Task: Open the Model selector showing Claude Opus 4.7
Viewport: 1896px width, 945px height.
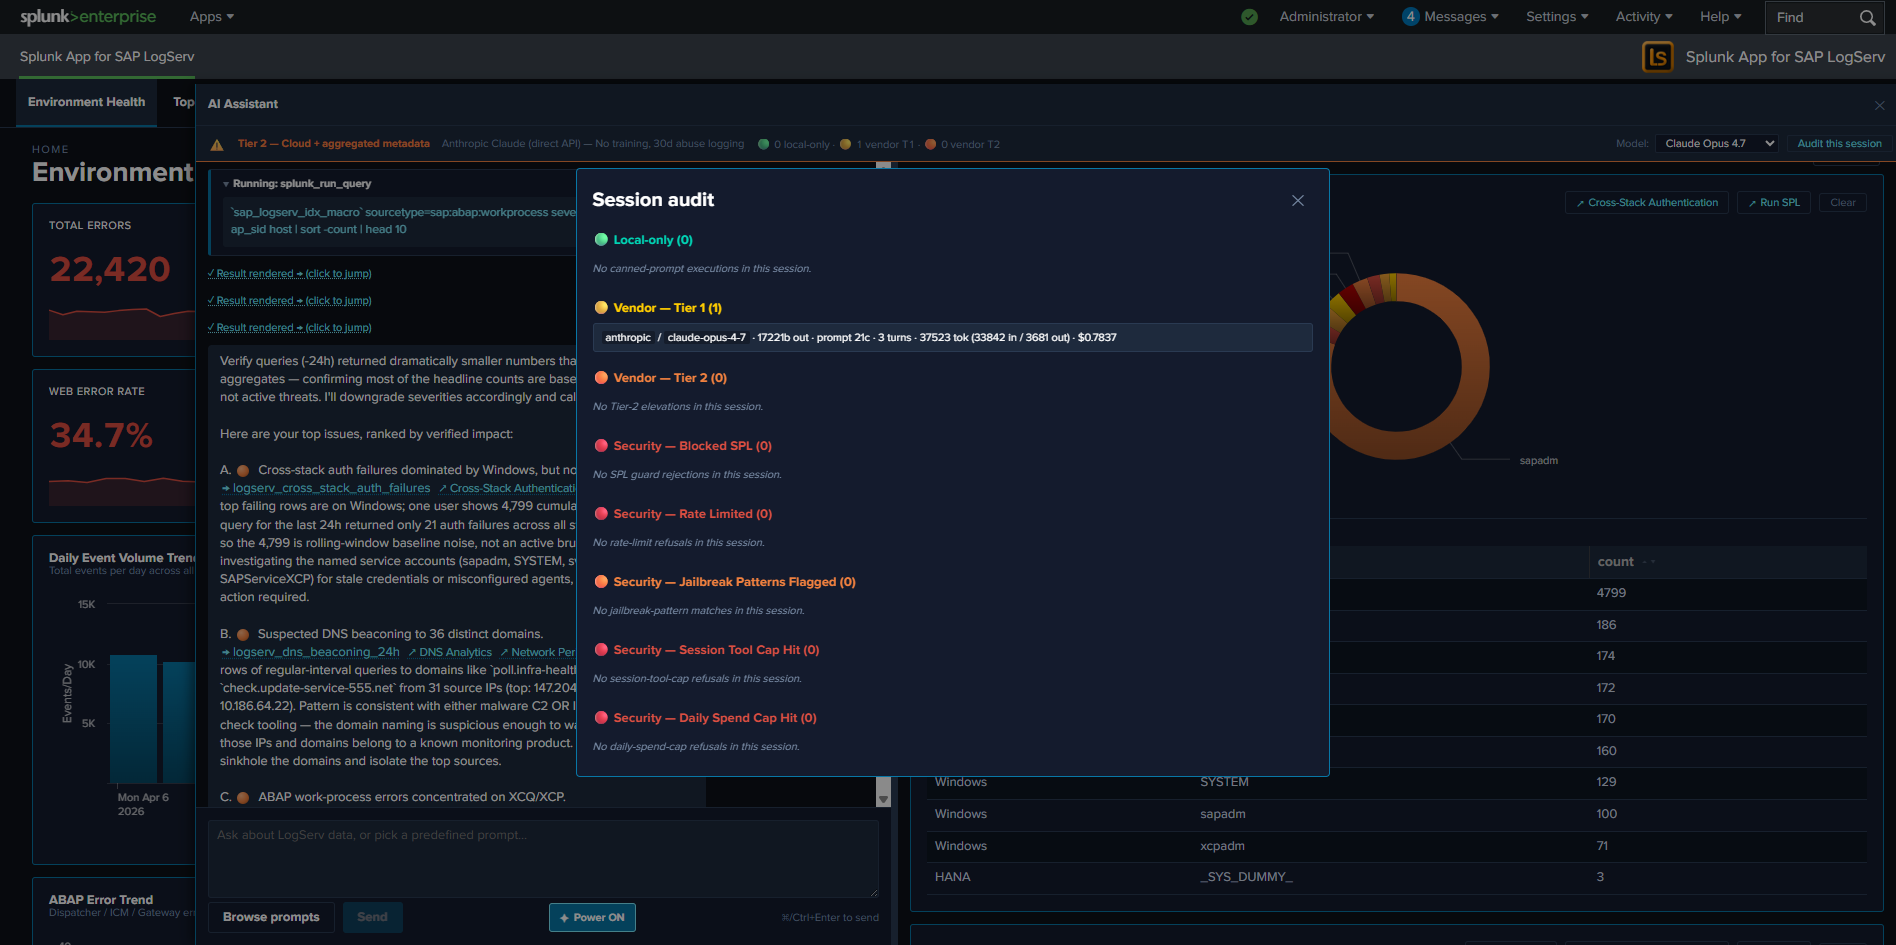Action: (1718, 144)
